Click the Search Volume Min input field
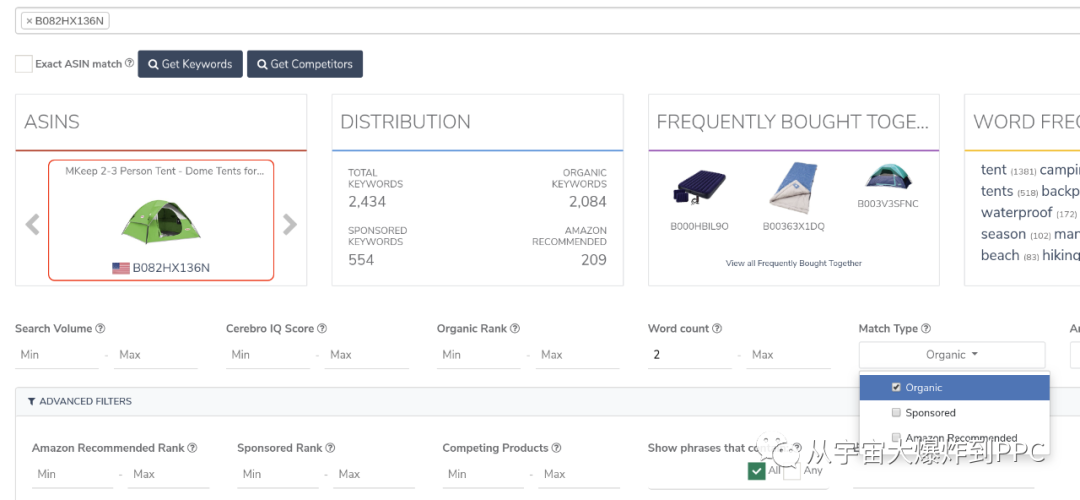The width and height of the screenshot is (1080, 500). pos(55,355)
